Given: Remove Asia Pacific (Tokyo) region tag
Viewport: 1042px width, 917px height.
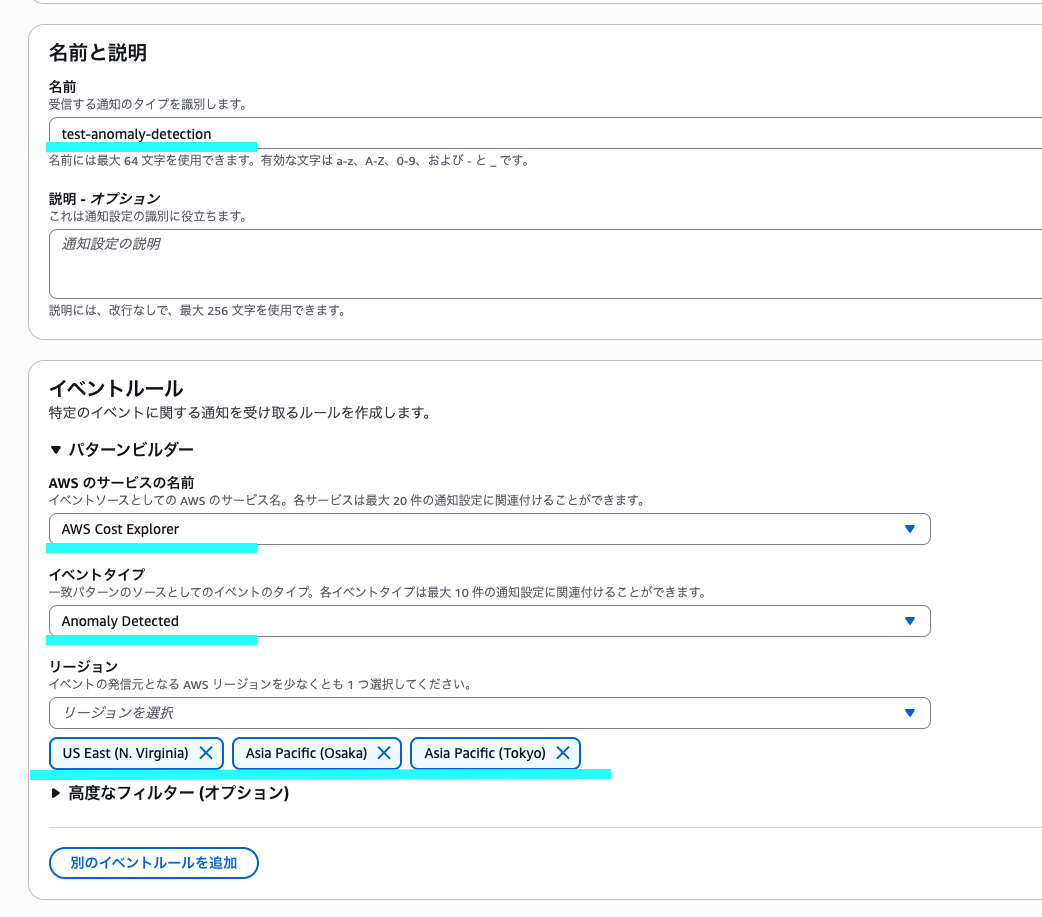Looking at the screenshot, I should (563, 753).
